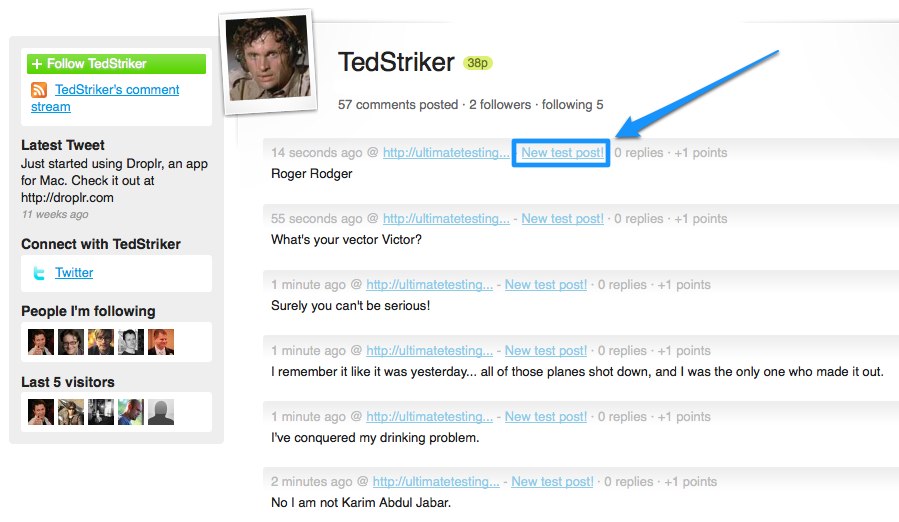
Task: Click New test post link above drinking problem comment
Action: pyautogui.click(x=545, y=417)
